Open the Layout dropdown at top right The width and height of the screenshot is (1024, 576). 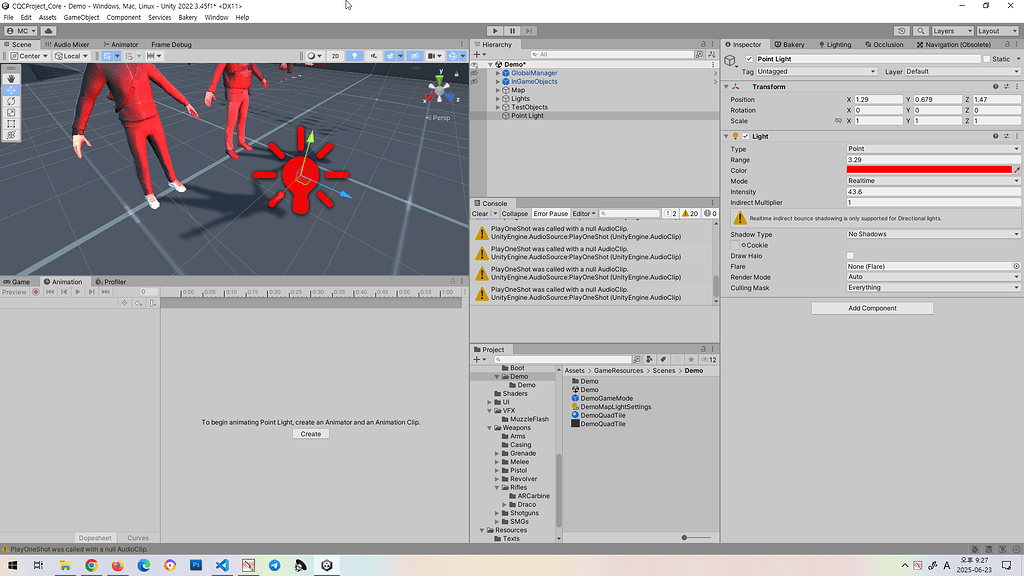point(997,30)
